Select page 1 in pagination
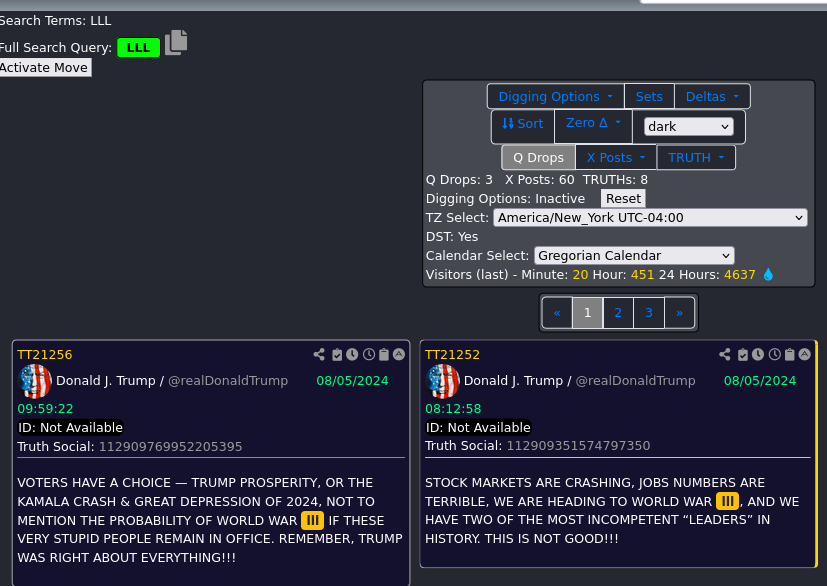827x586 pixels. coord(587,313)
